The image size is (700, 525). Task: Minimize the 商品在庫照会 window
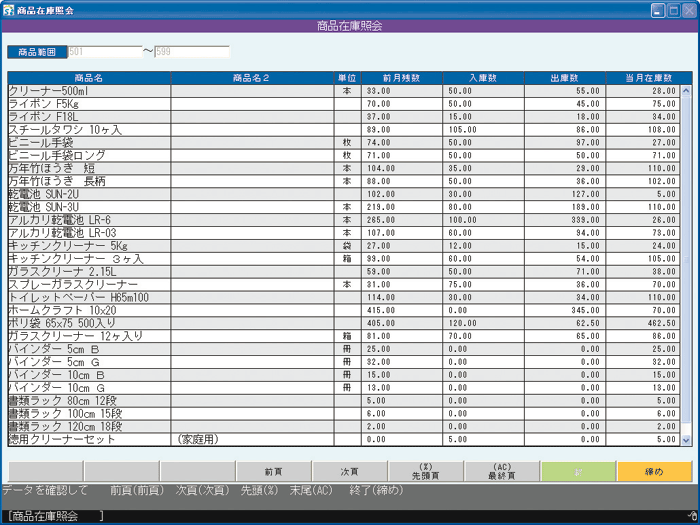658,9
